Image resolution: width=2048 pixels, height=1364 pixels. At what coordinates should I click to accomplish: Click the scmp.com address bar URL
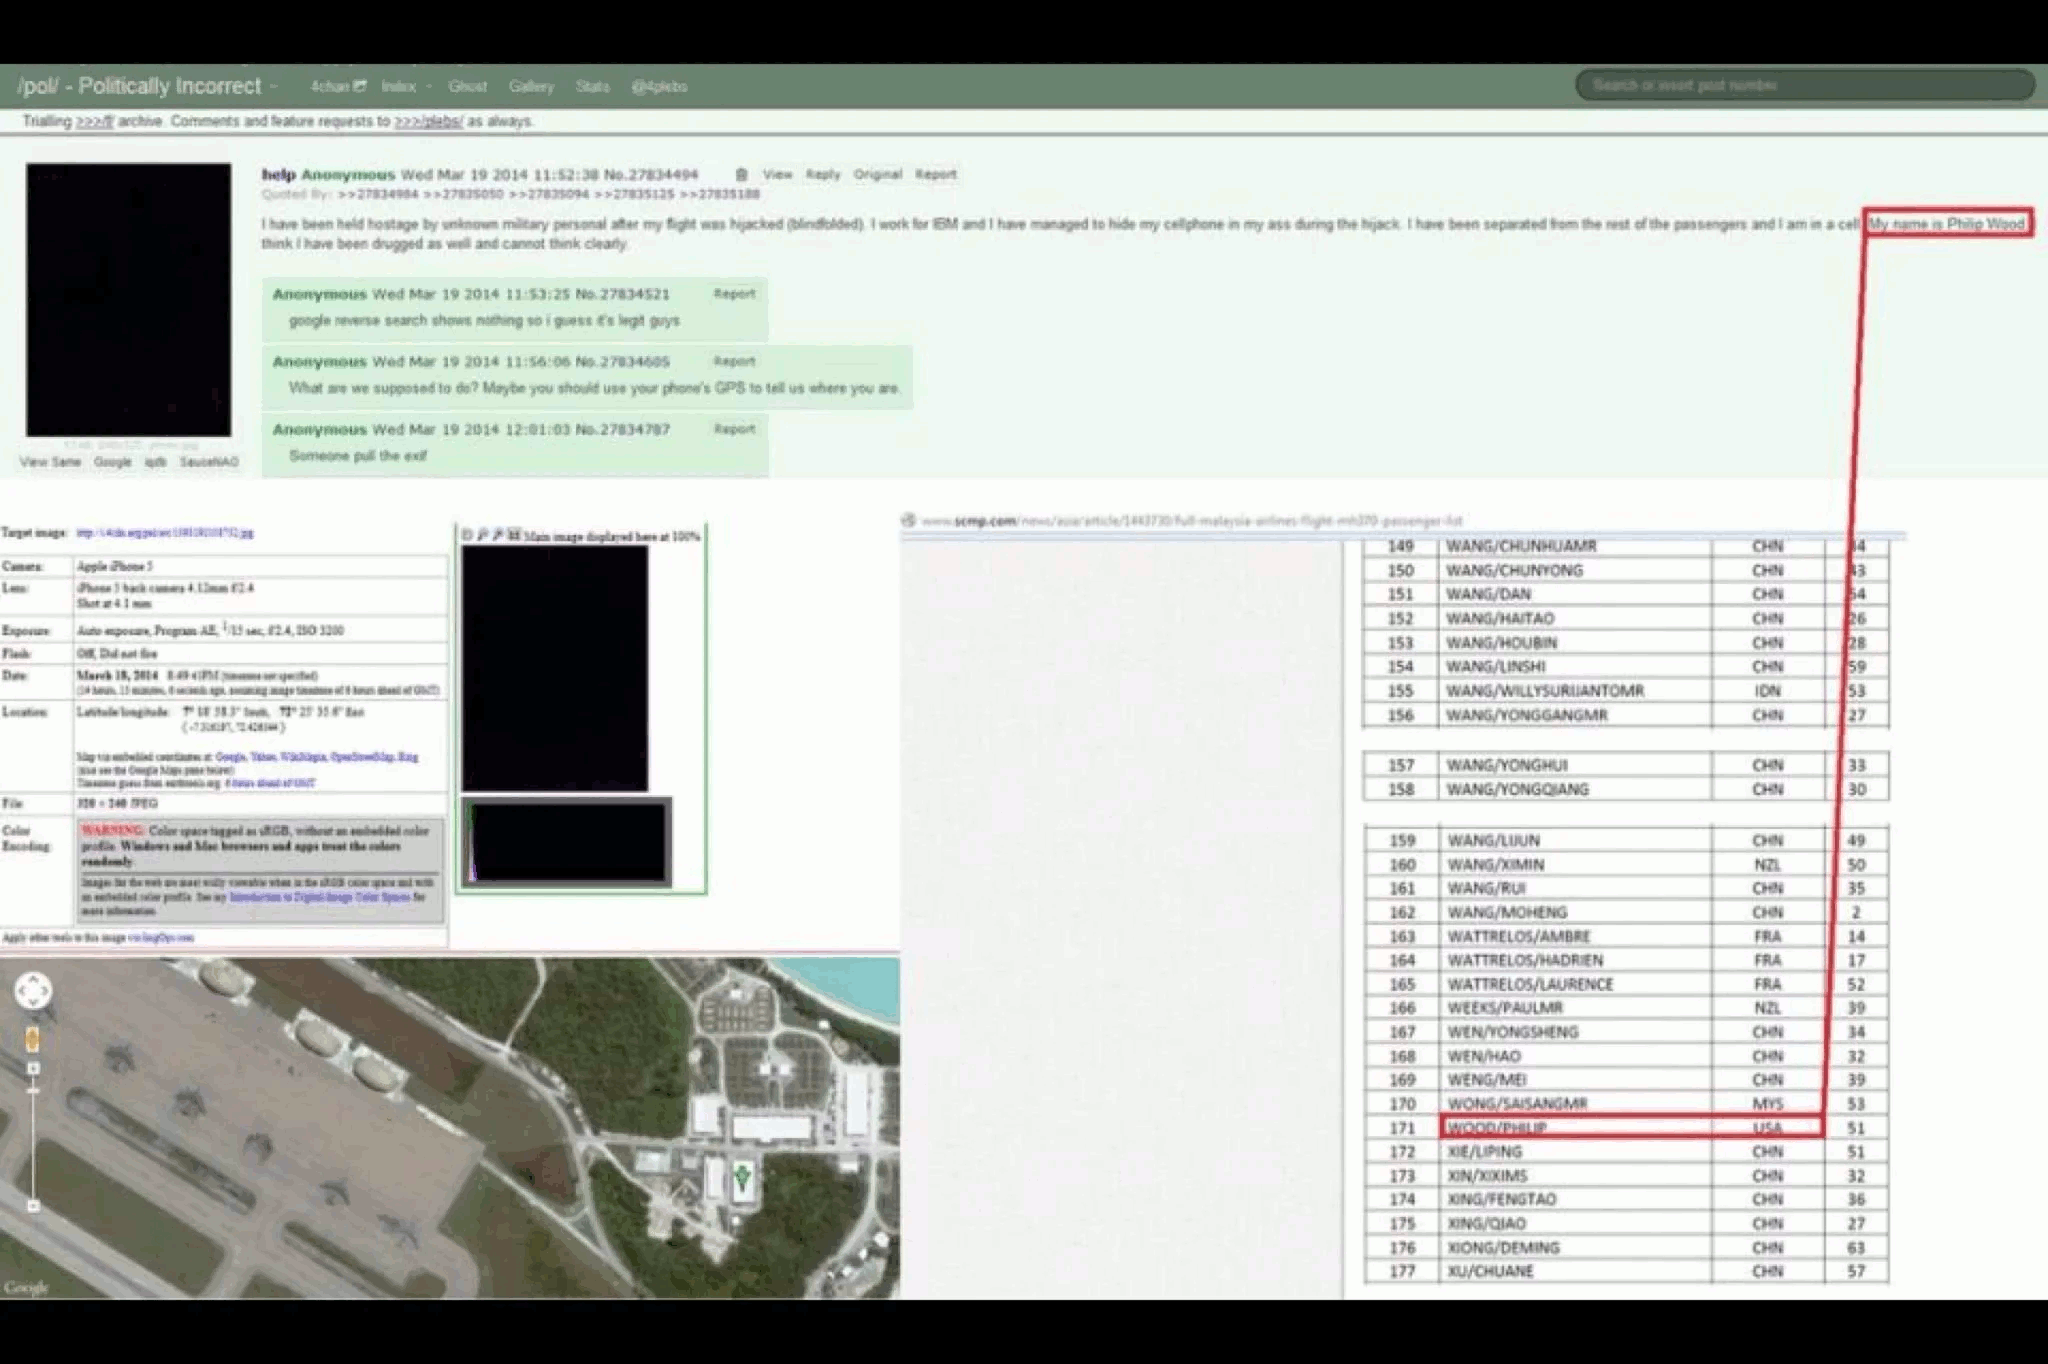pyautogui.click(x=1192, y=521)
